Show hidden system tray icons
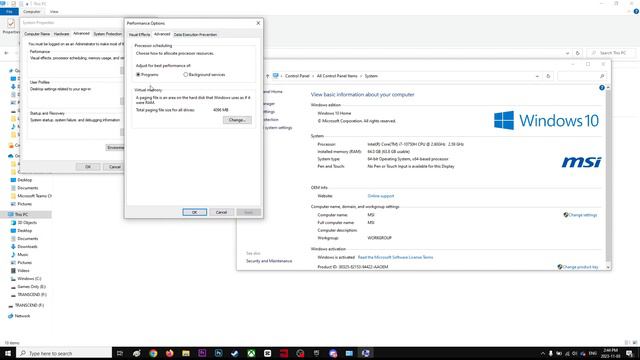 pyautogui.click(x=542, y=353)
